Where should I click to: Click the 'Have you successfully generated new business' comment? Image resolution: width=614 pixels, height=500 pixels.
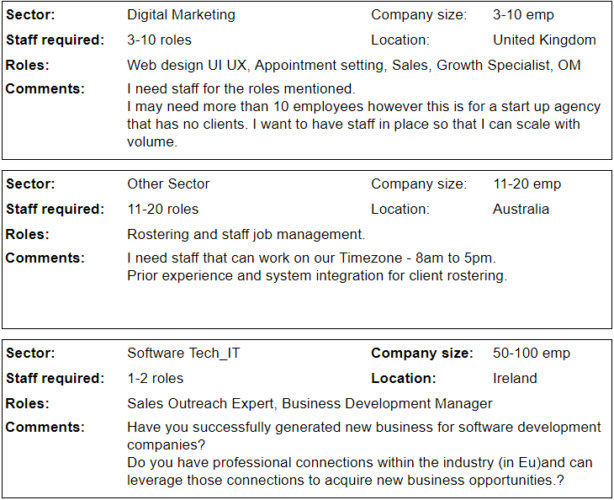(x=364, y=436)
